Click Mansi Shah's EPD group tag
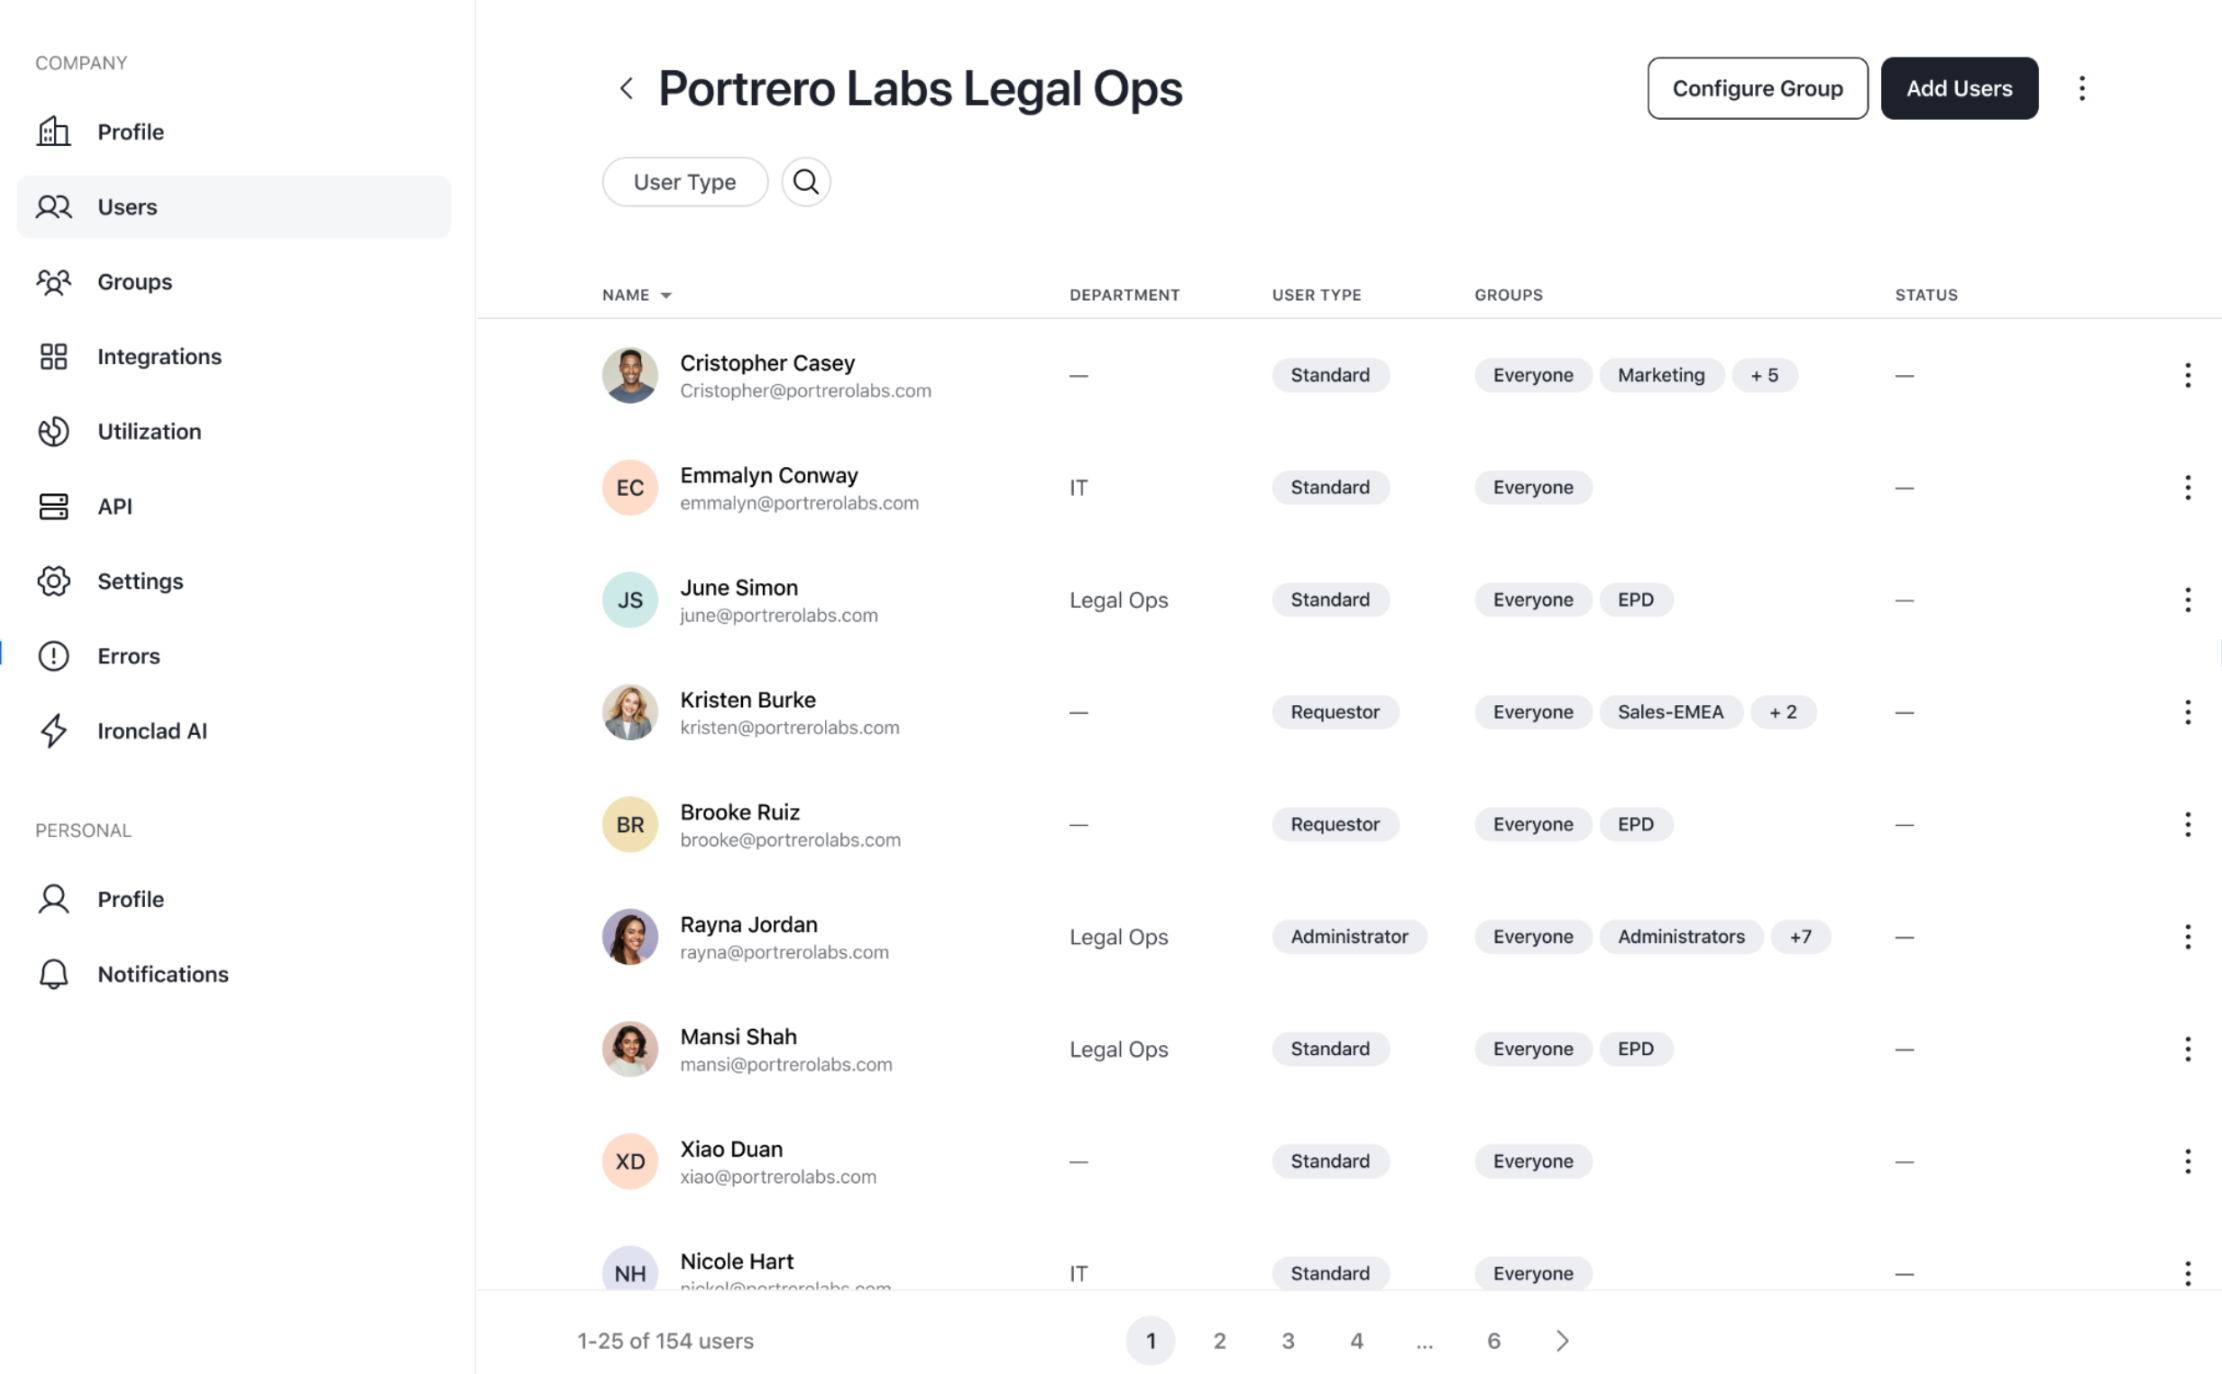 1636,1049
